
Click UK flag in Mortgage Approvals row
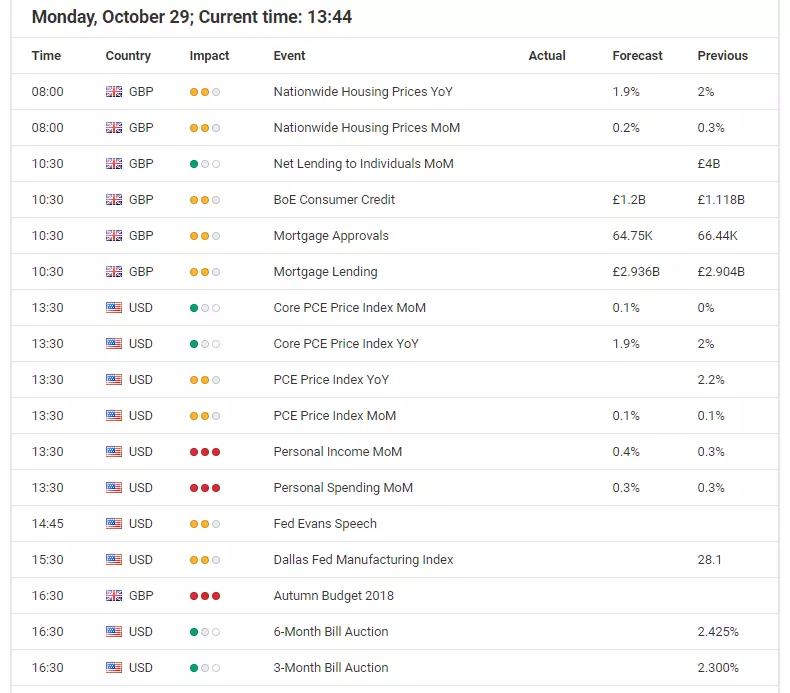(x=114, y=236)
